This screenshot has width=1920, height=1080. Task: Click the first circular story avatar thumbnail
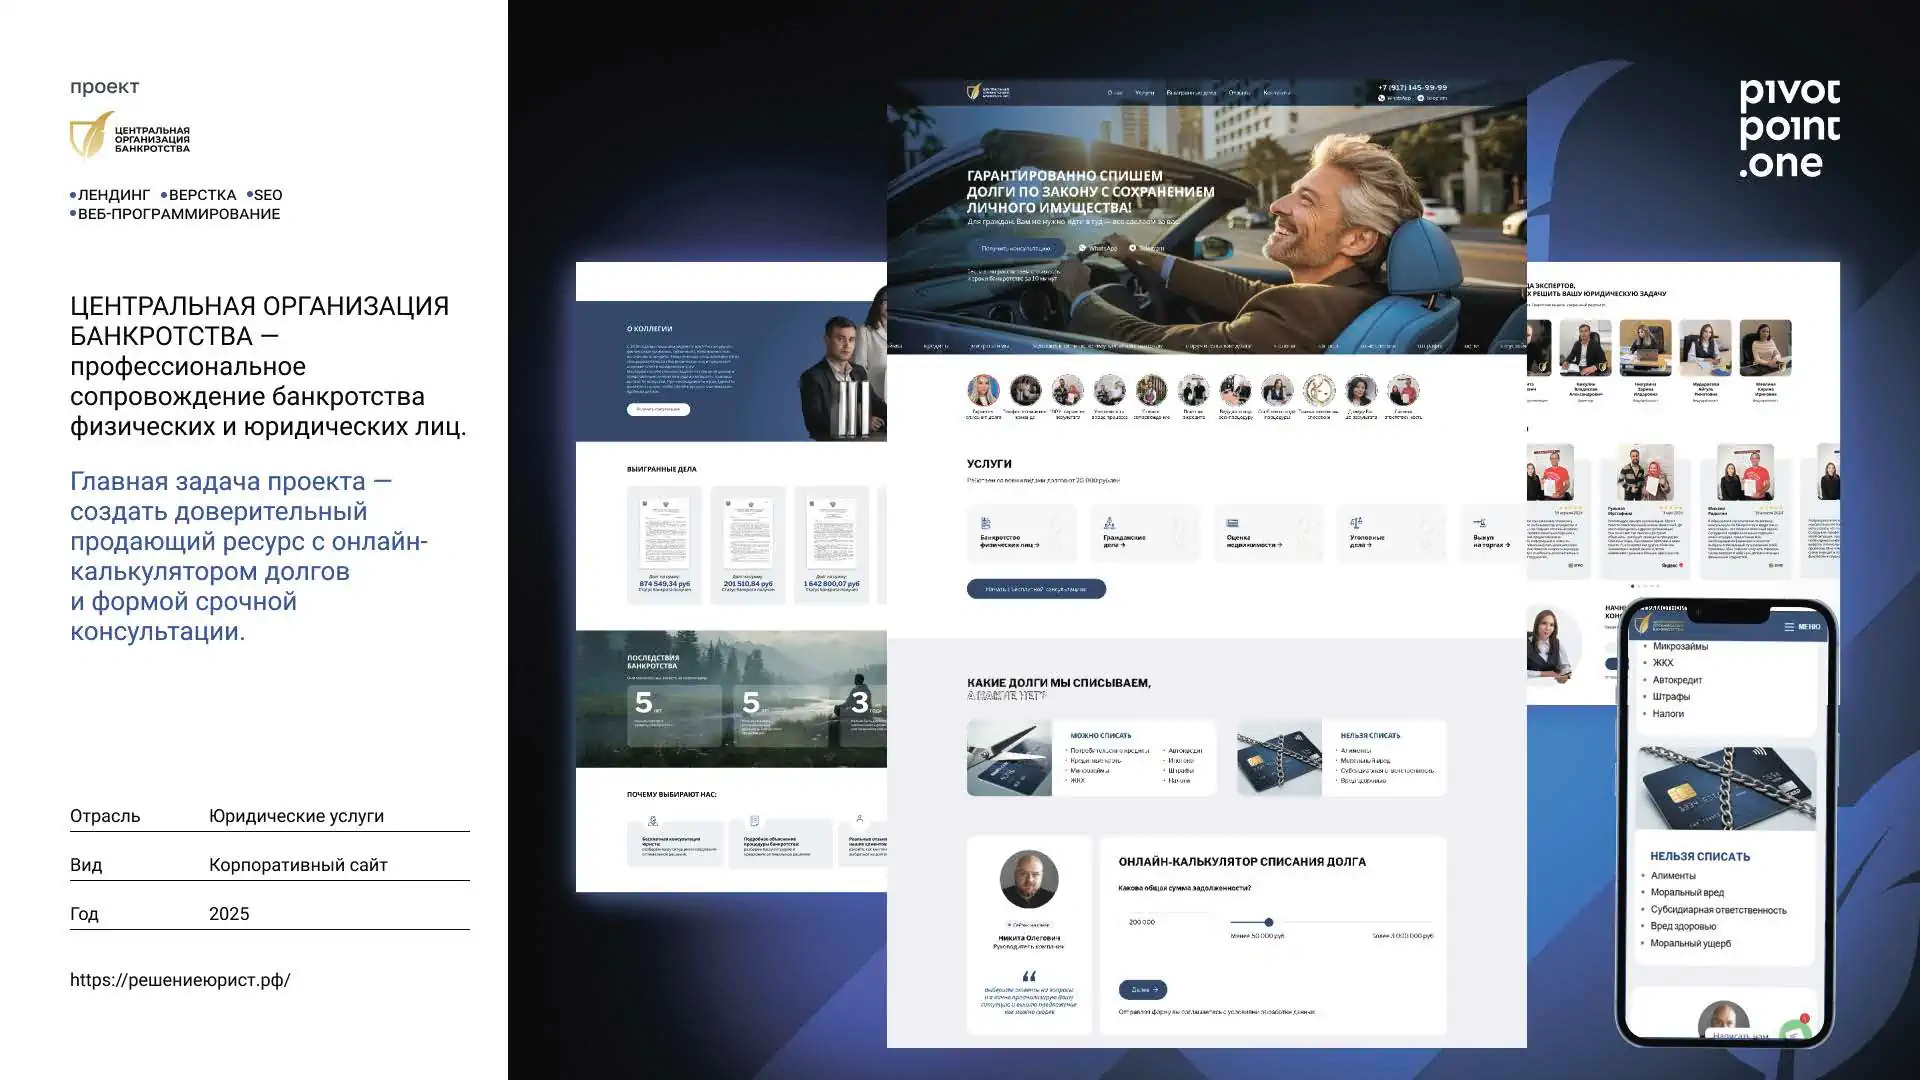(983, 391)
